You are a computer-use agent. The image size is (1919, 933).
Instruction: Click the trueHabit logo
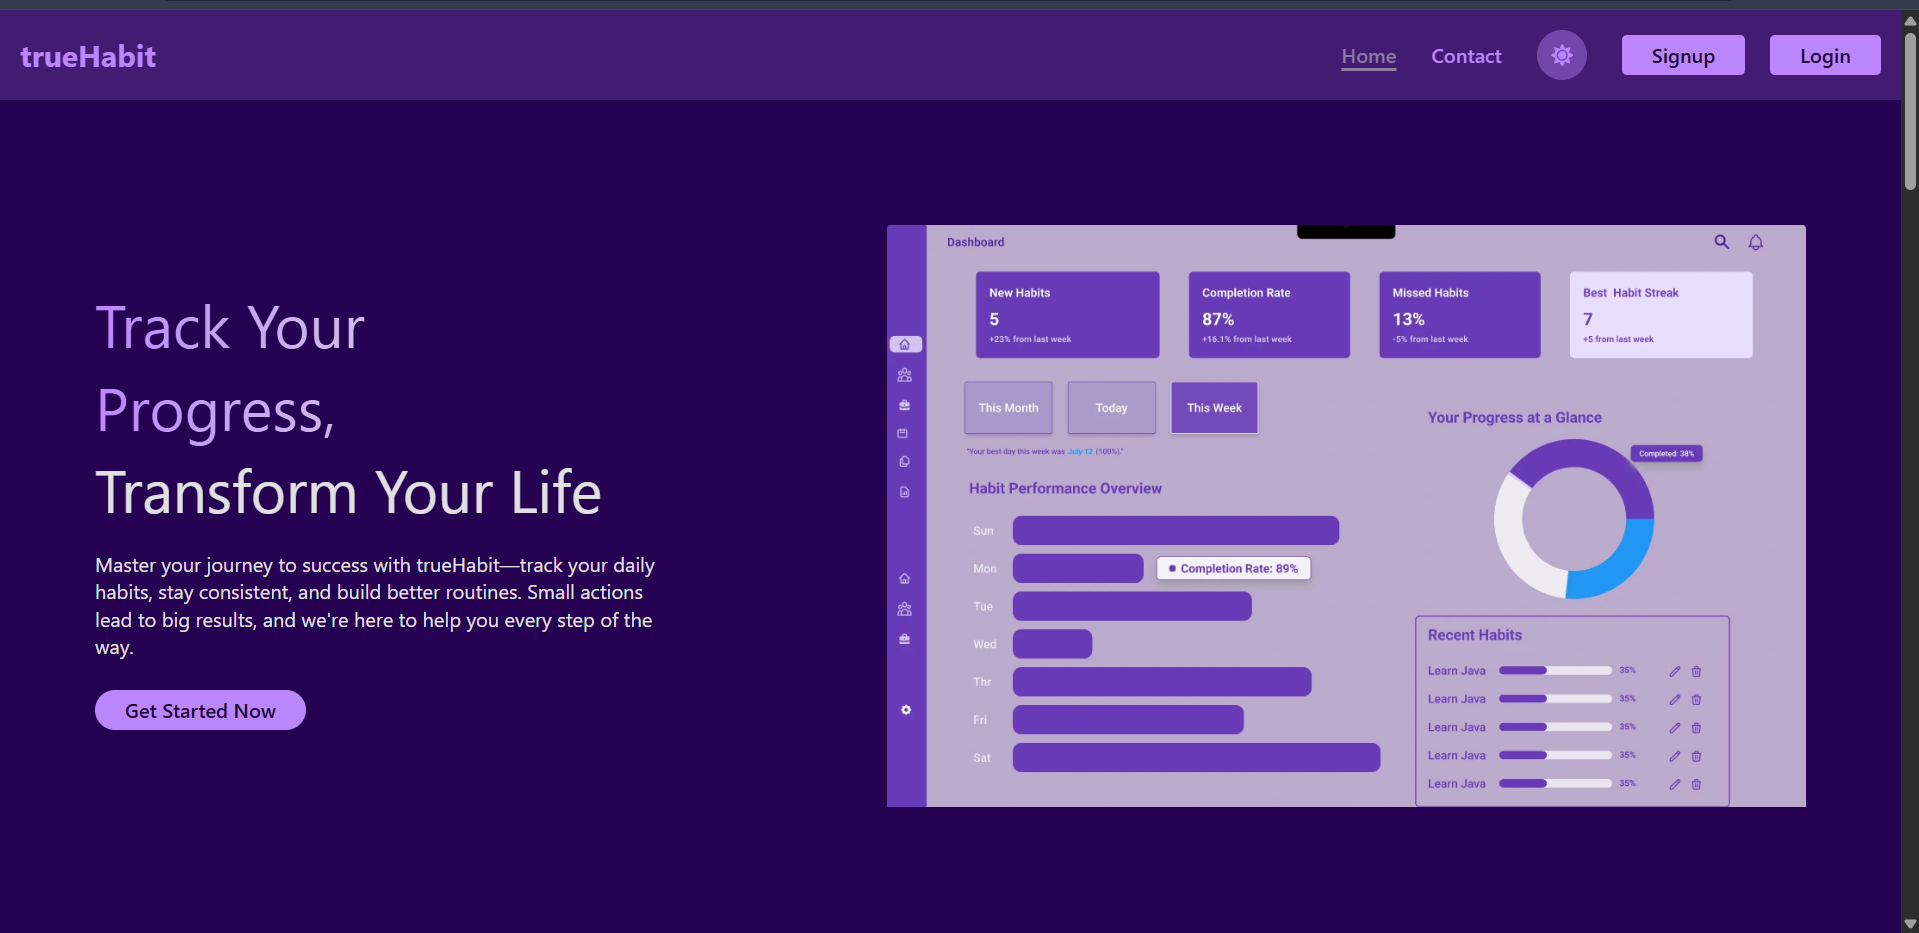[x=88, y=57]
